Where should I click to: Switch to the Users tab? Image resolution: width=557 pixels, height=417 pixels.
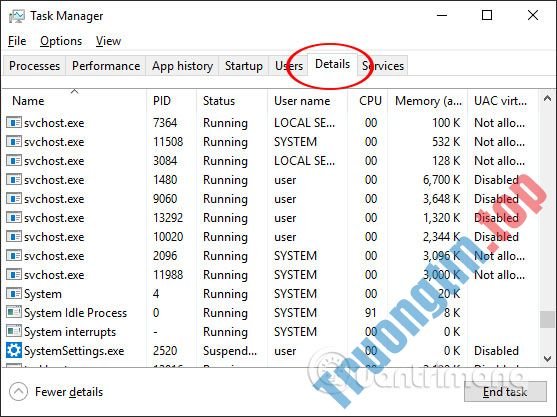289,66
